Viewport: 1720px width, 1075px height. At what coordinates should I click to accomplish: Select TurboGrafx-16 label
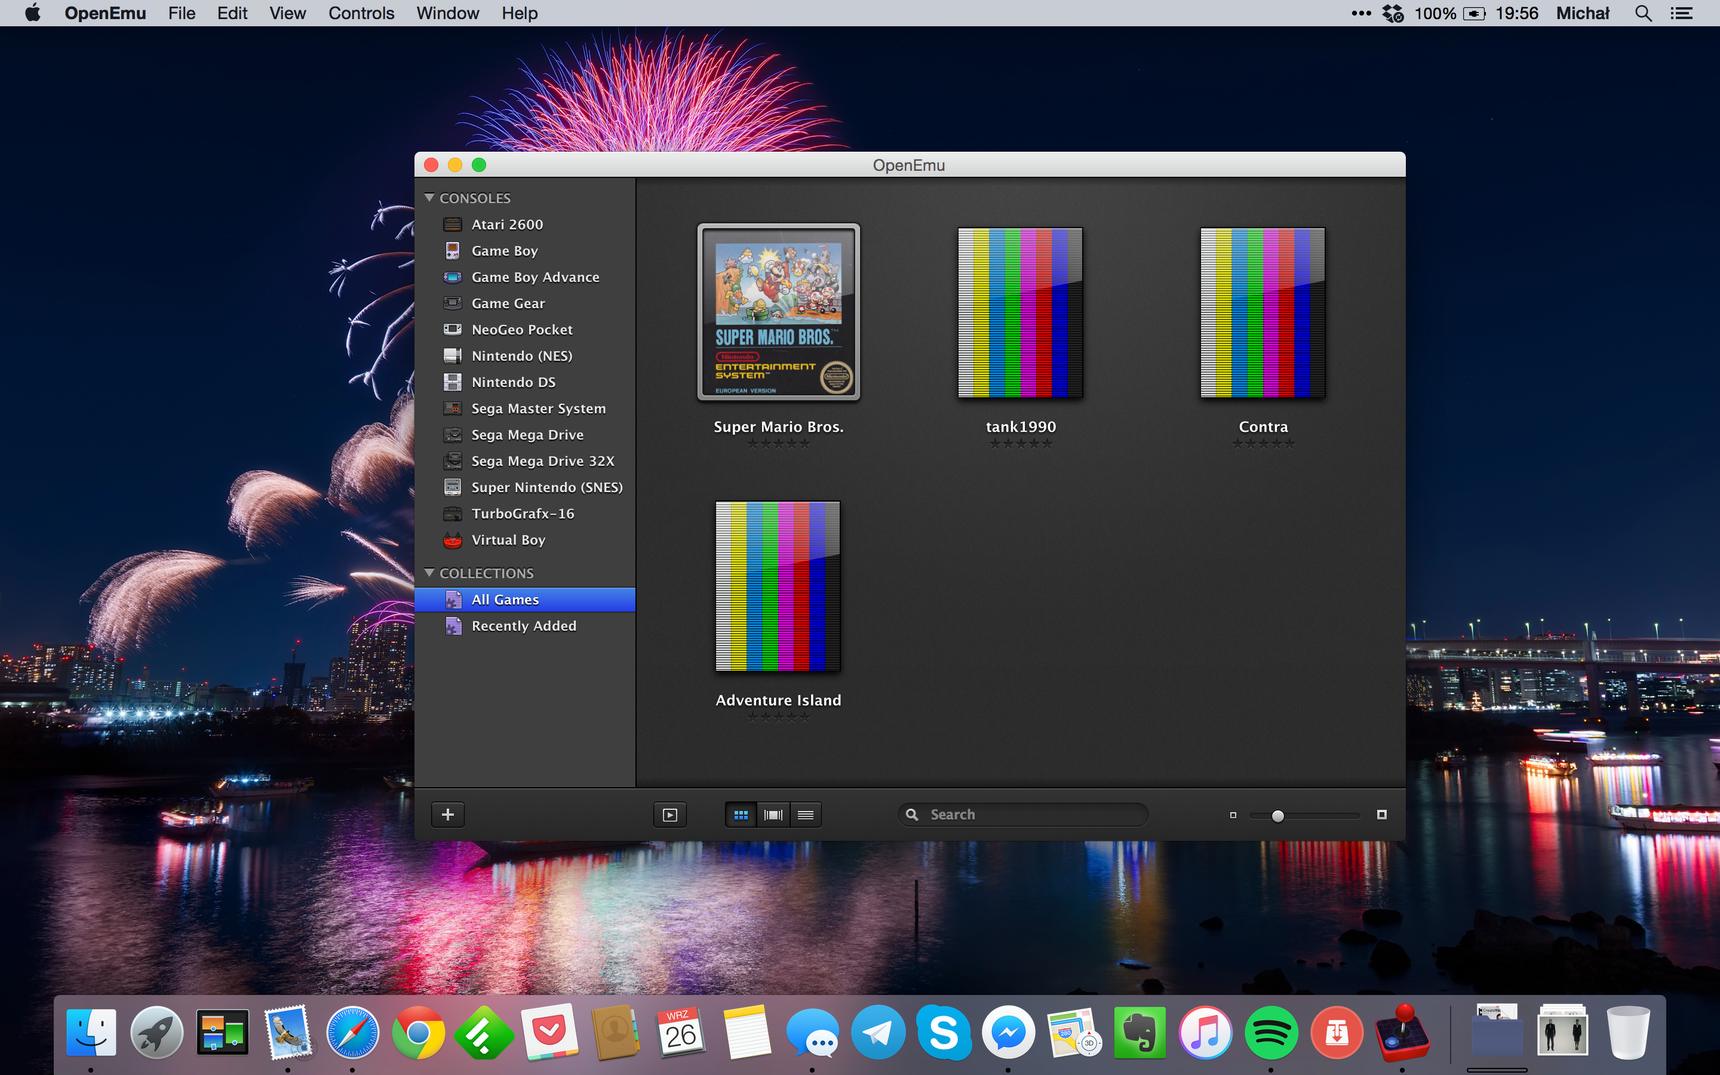523,514
